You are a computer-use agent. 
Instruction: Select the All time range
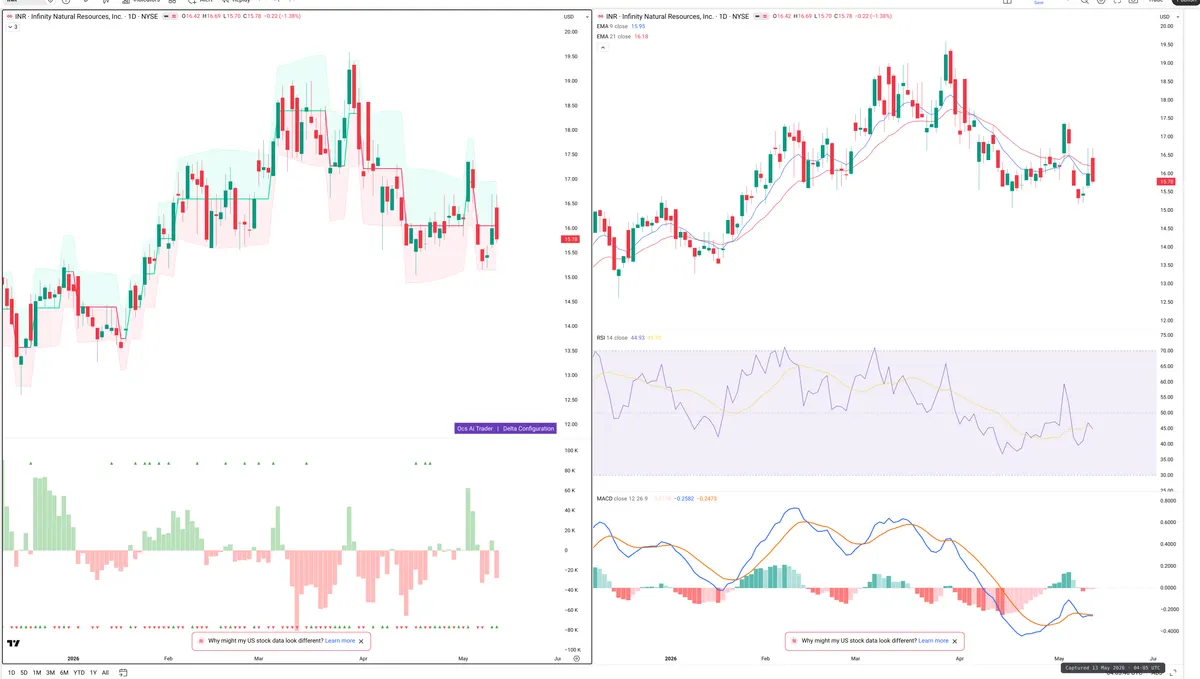pos(105,672)
